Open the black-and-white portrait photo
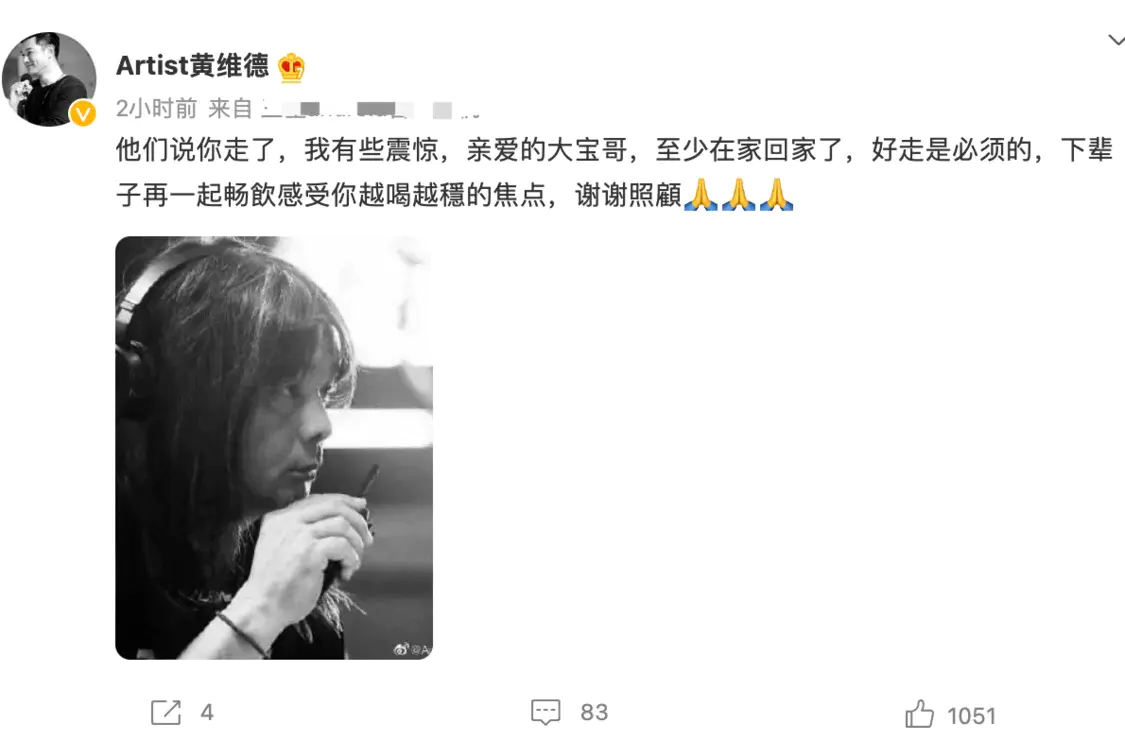The image size is (1125, 741). click(x=274, y=448)
